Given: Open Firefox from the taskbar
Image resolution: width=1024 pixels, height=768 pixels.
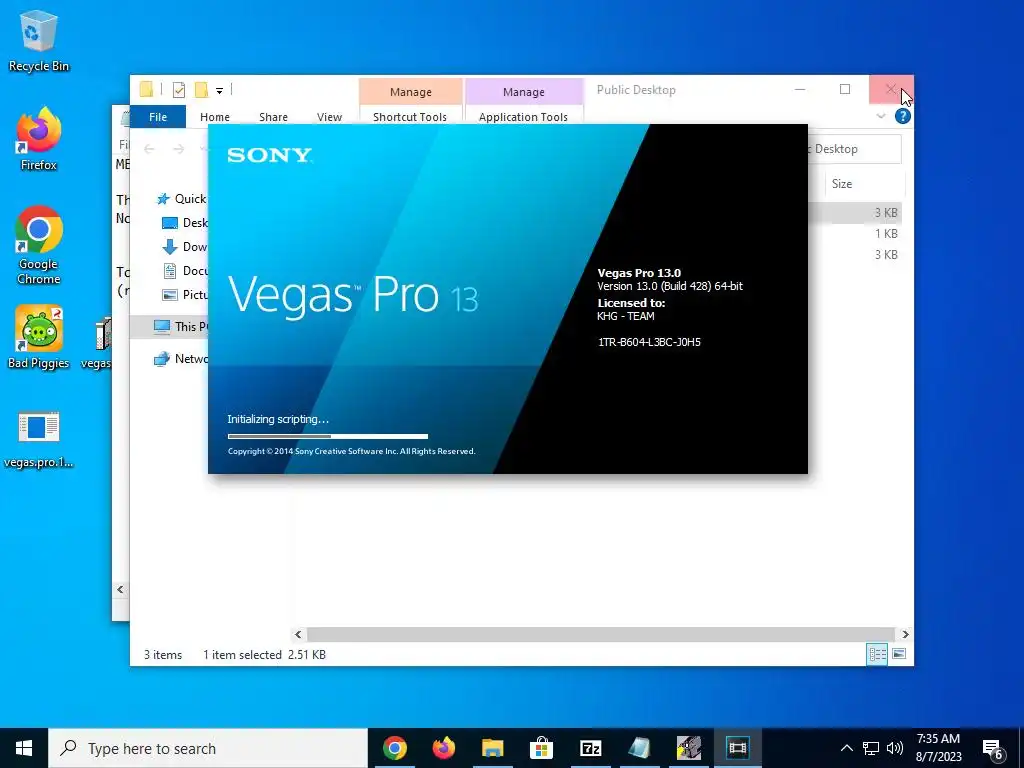Looking at the screenshot, I should click(443, 748).
